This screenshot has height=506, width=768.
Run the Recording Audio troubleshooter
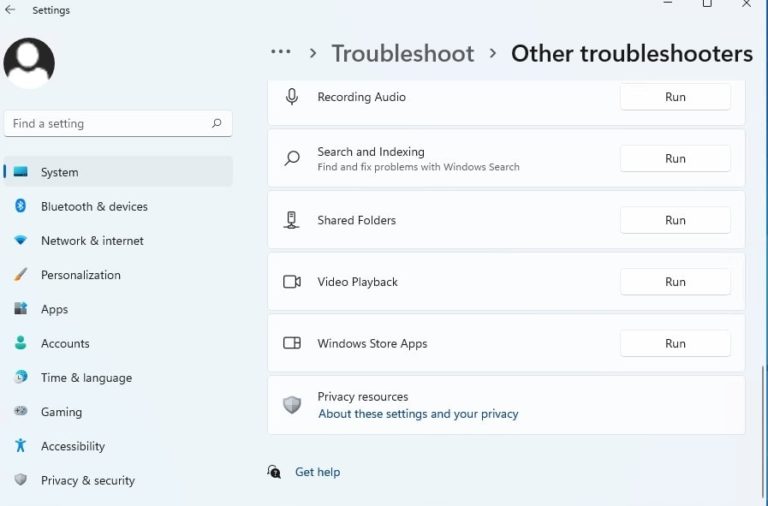click(x=675, y=97)
